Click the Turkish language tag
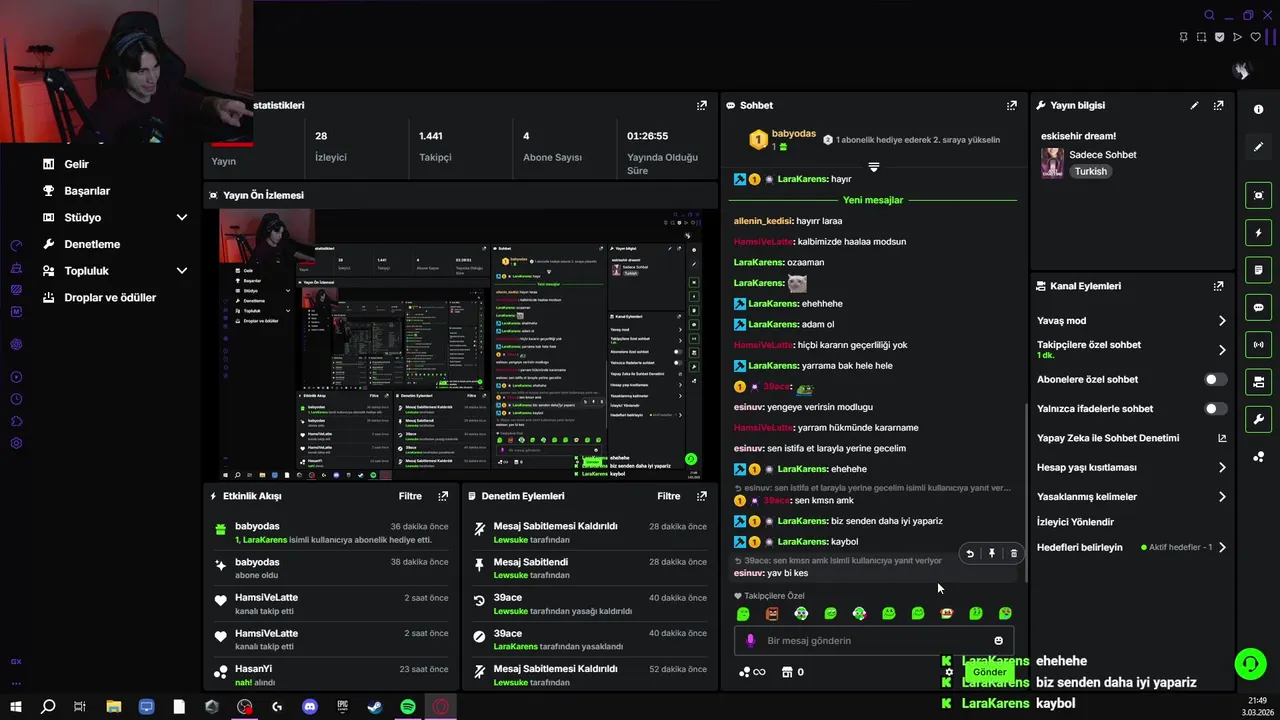This screenshot has height=720, width=1280. 1091,172
